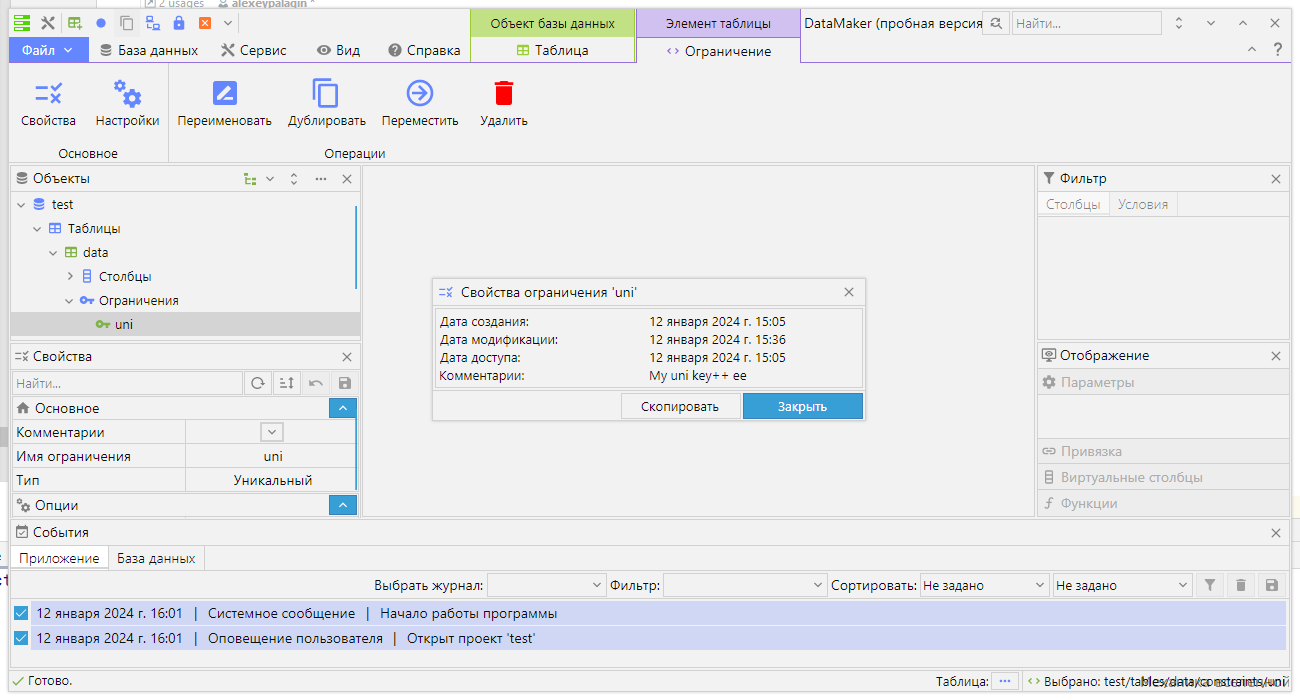Screen dimensions: 1300x700
Task: Click the question mark help icon
Action: (1277, 49)
